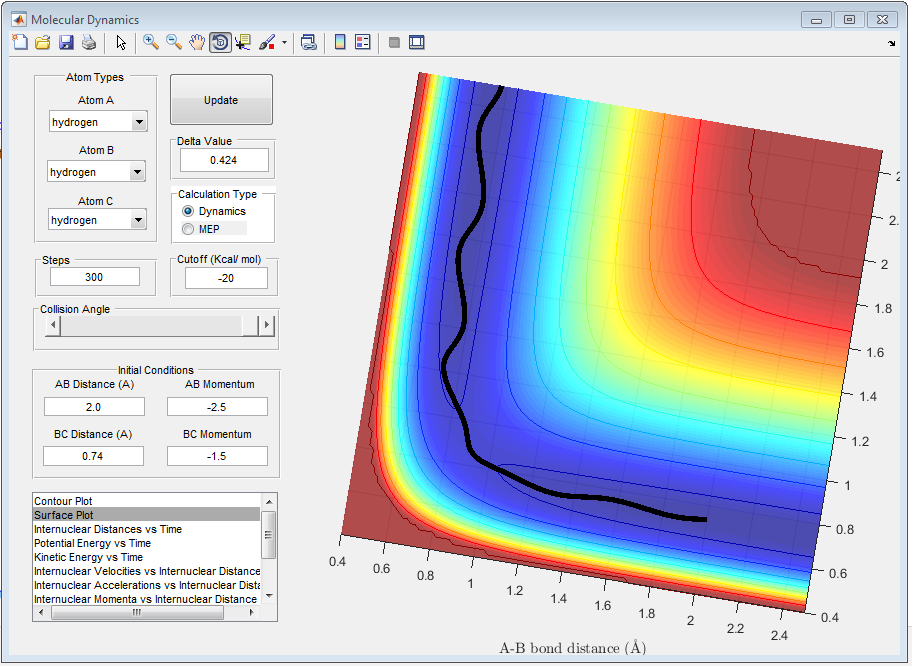The height and width of the screenshot is (666, 912).
Task: Toggle the Rotate 3D tool
Action: [220, 42]
